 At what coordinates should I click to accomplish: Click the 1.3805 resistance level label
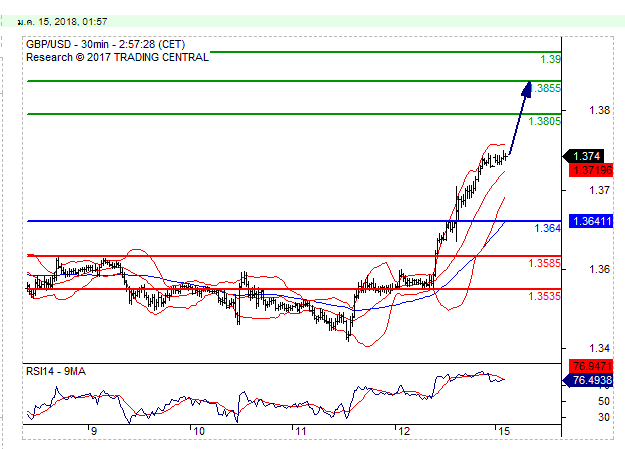click(544, 122)
